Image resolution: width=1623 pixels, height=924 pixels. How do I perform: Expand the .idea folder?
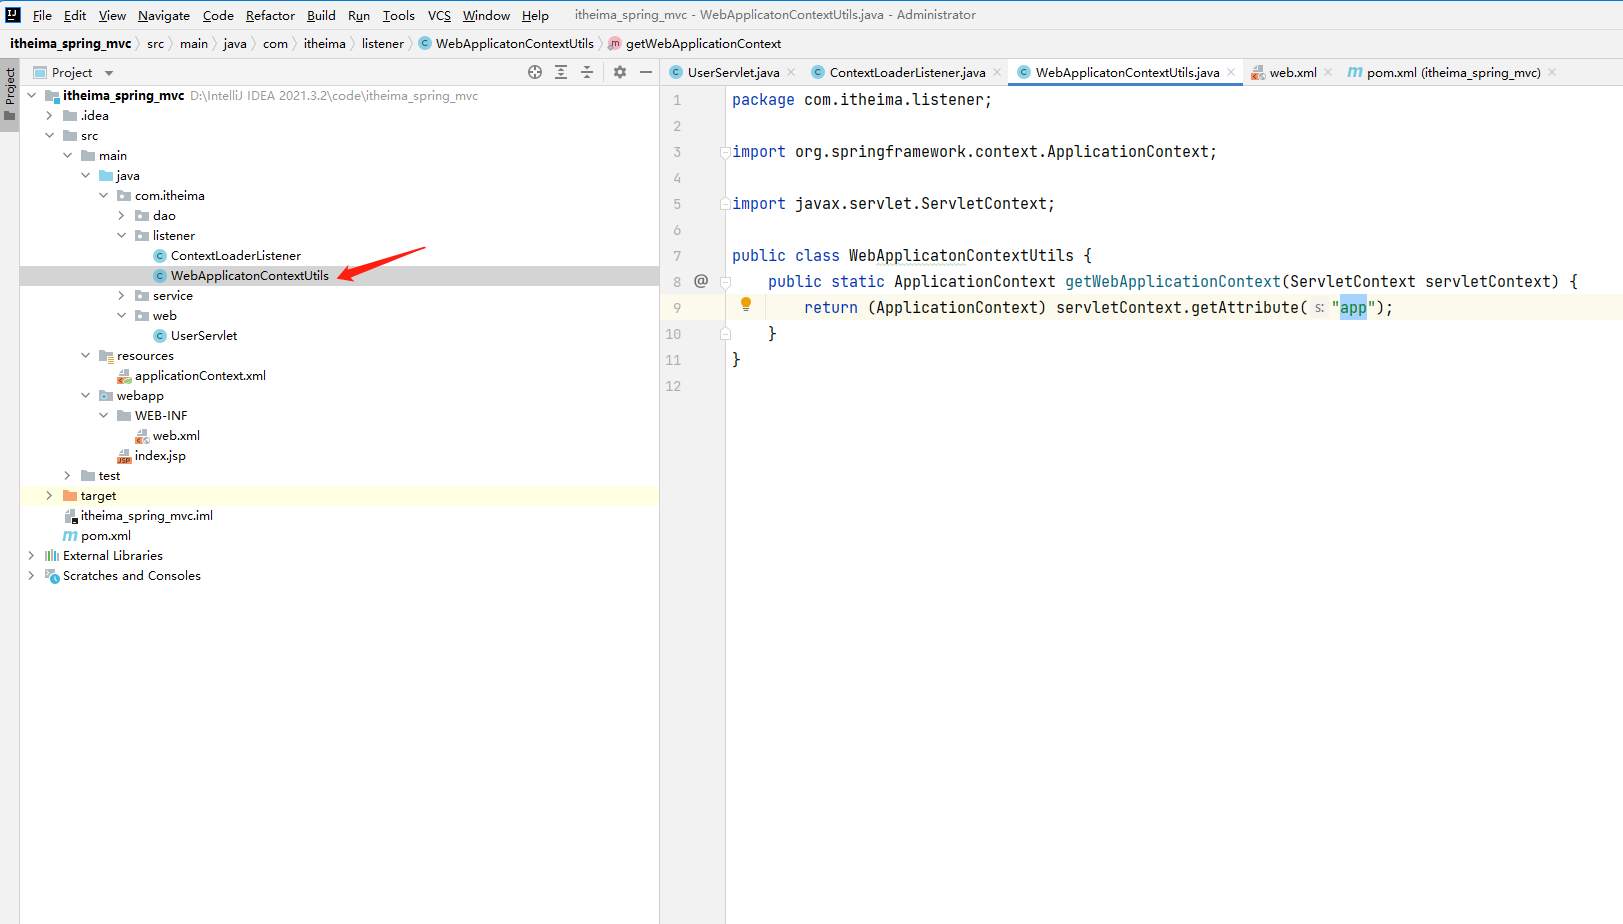49,116
